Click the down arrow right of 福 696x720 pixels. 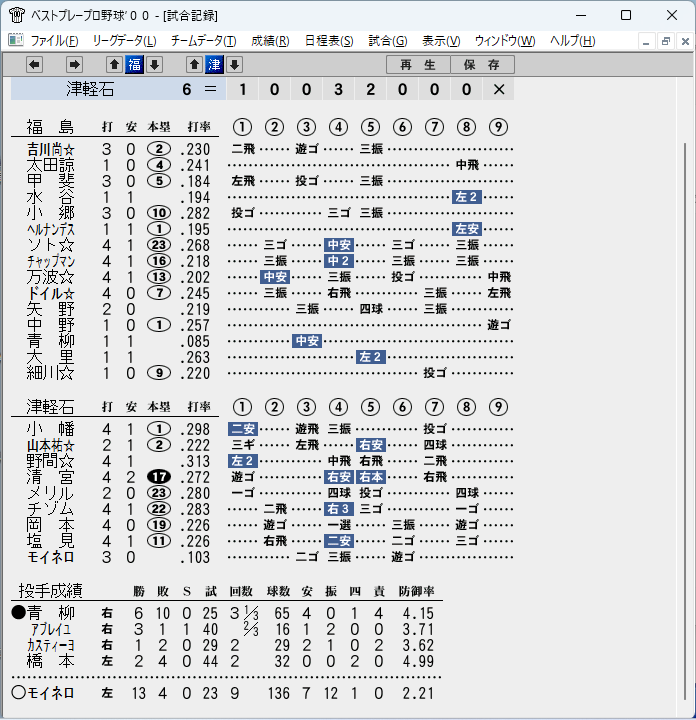tap(155, 65)
